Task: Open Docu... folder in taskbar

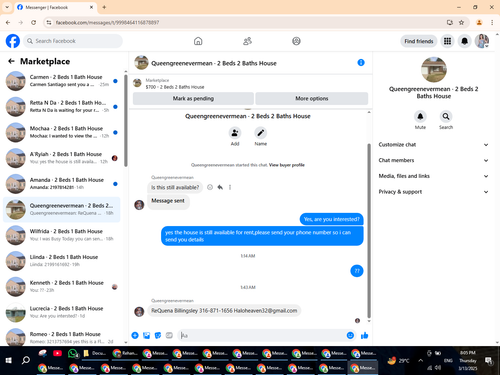Action: 95,353
